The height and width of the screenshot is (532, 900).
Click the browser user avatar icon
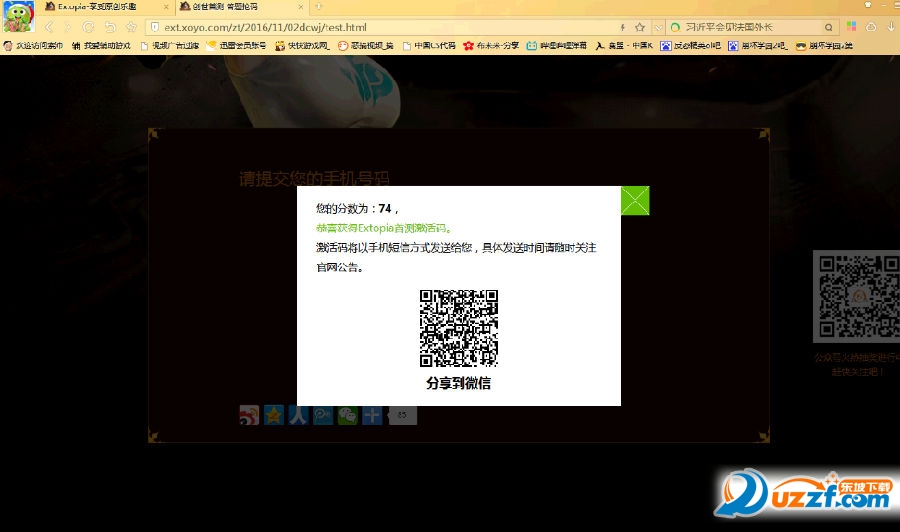point(18,17)
